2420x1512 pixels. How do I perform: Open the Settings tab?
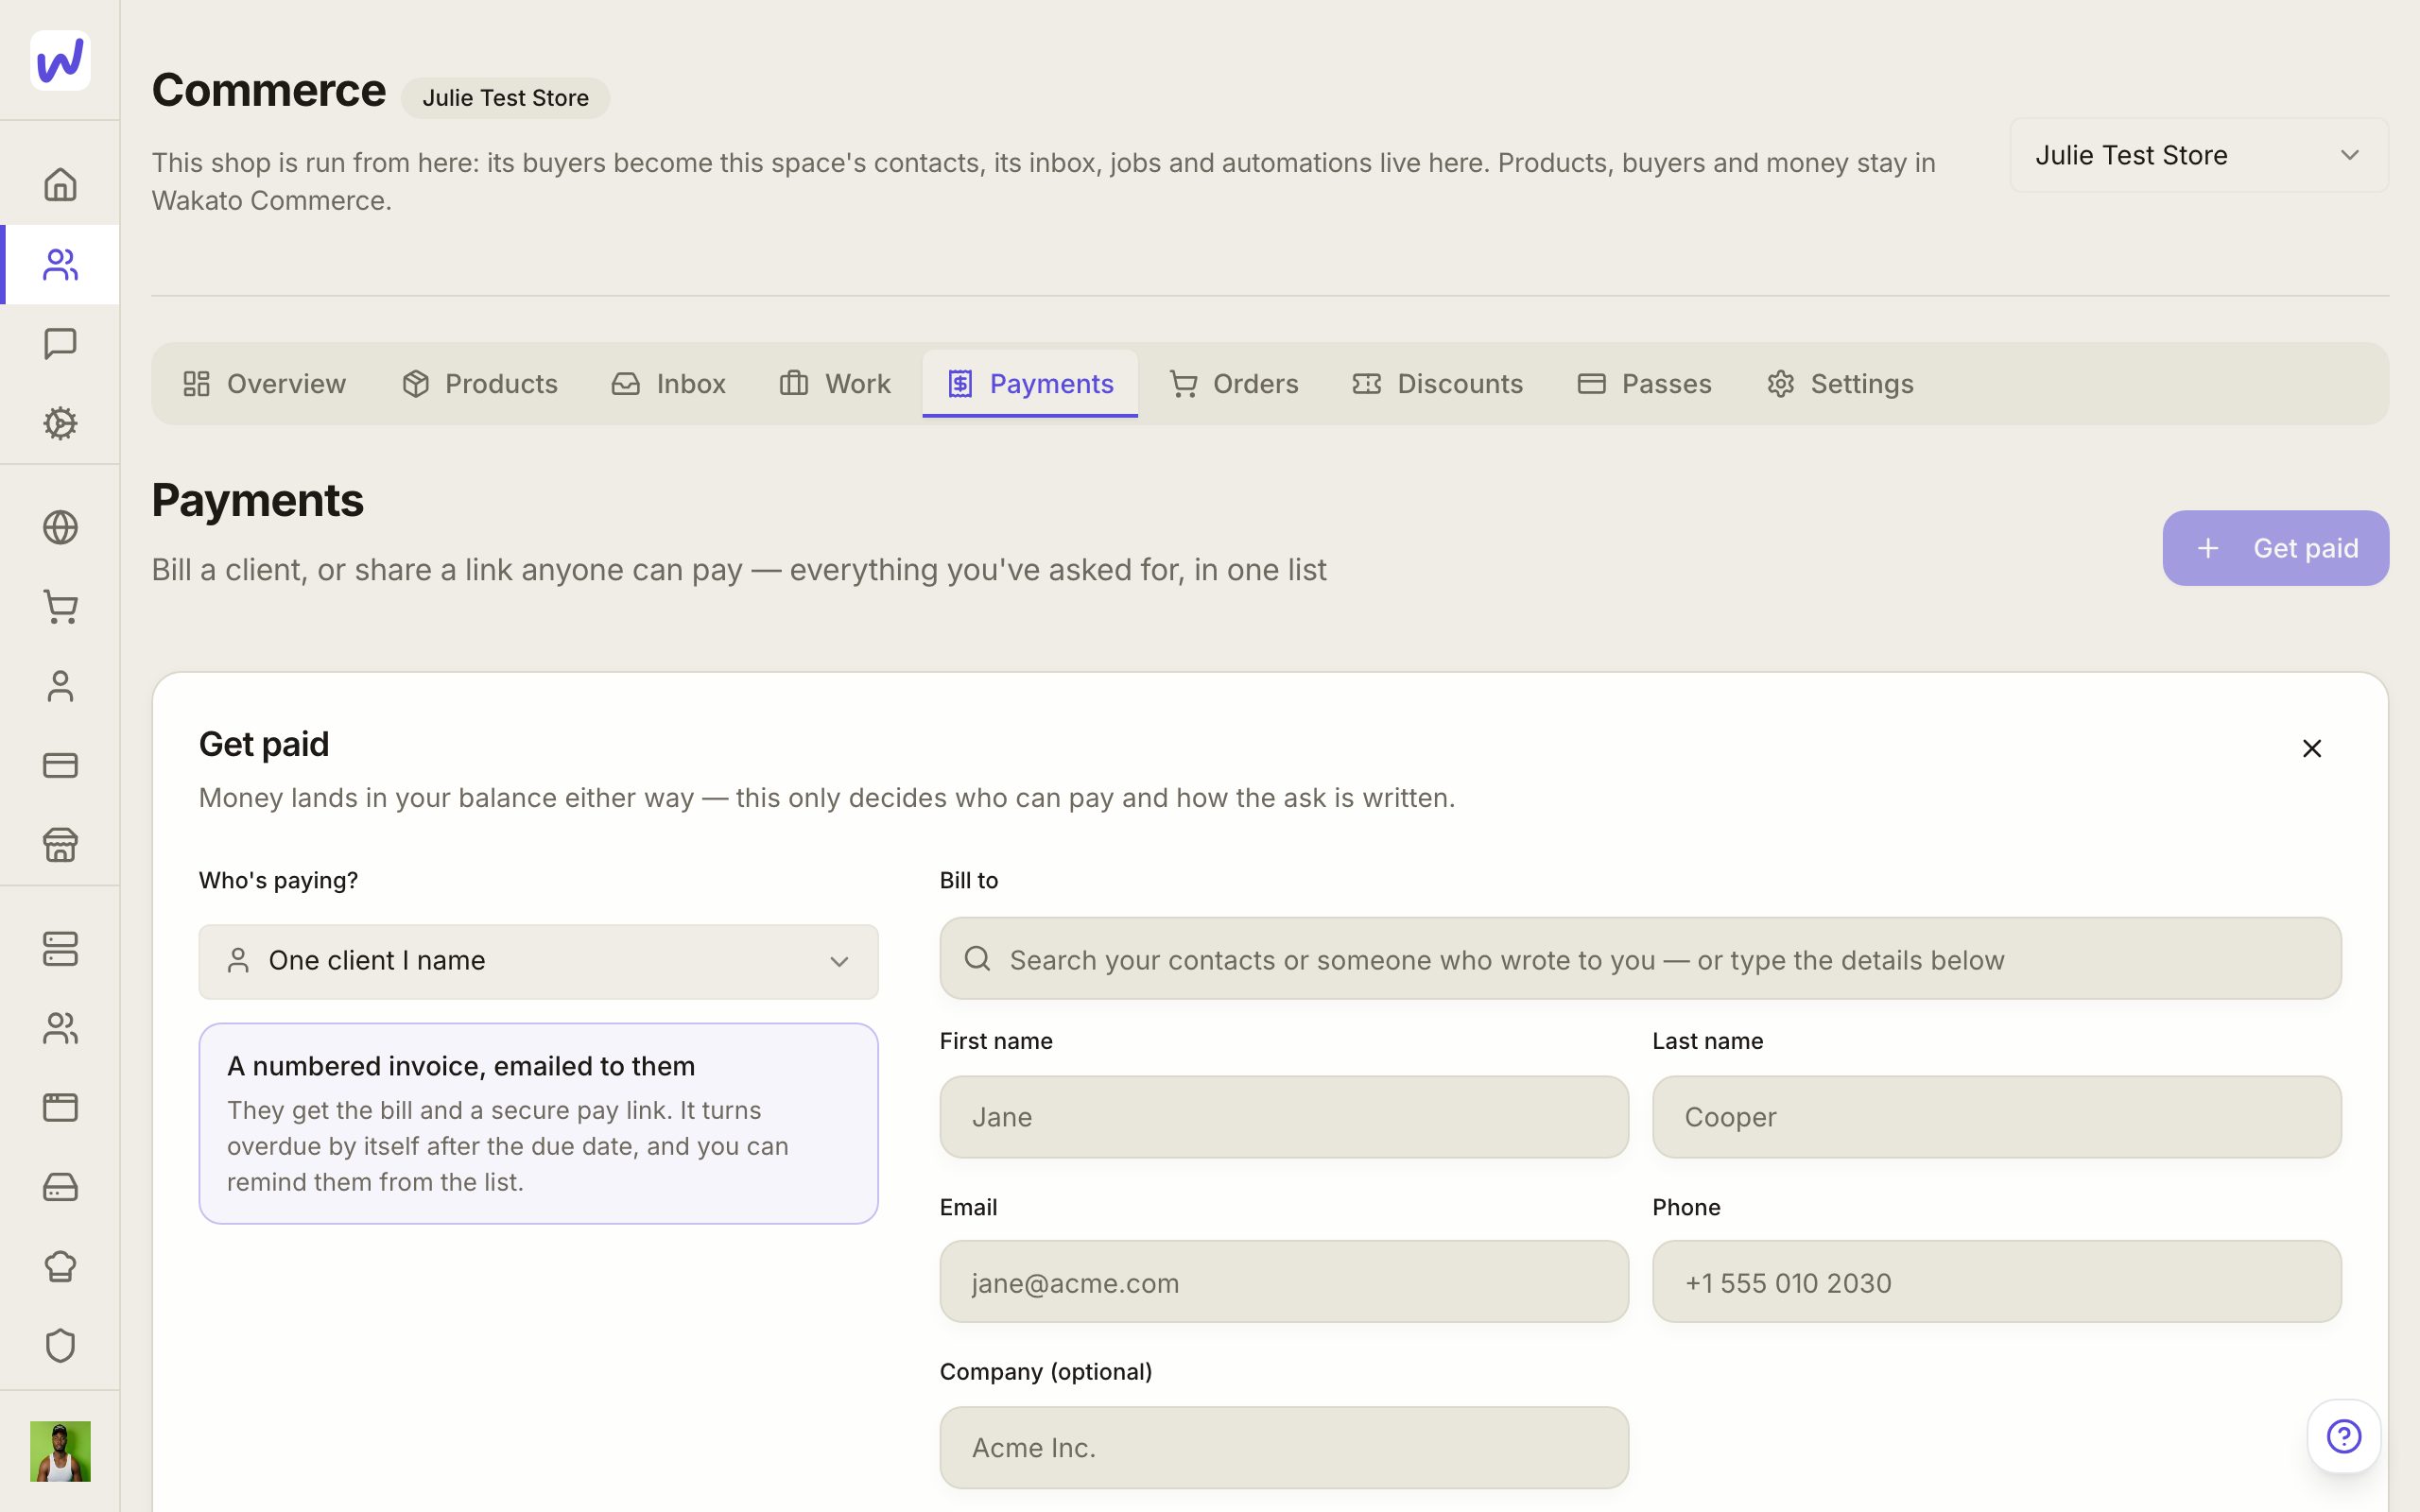pyautogui.click(x=1840, y=384)
